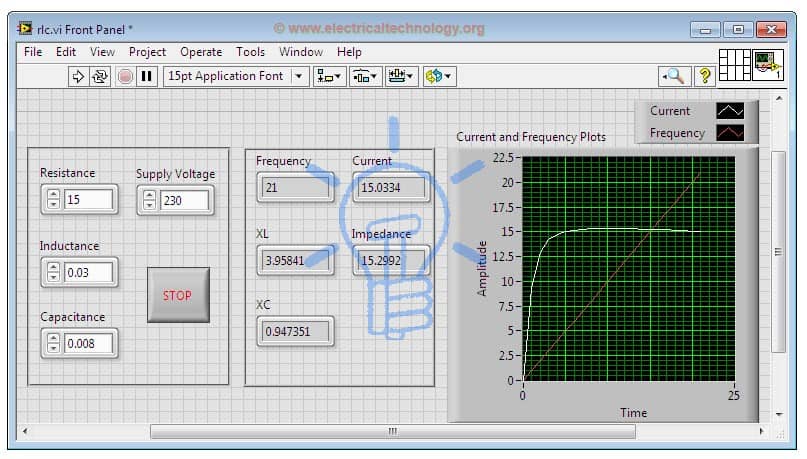Click the XL indicator value 3.95841
Viewport: 807px width, 459px height.
[x=295, y=260]
